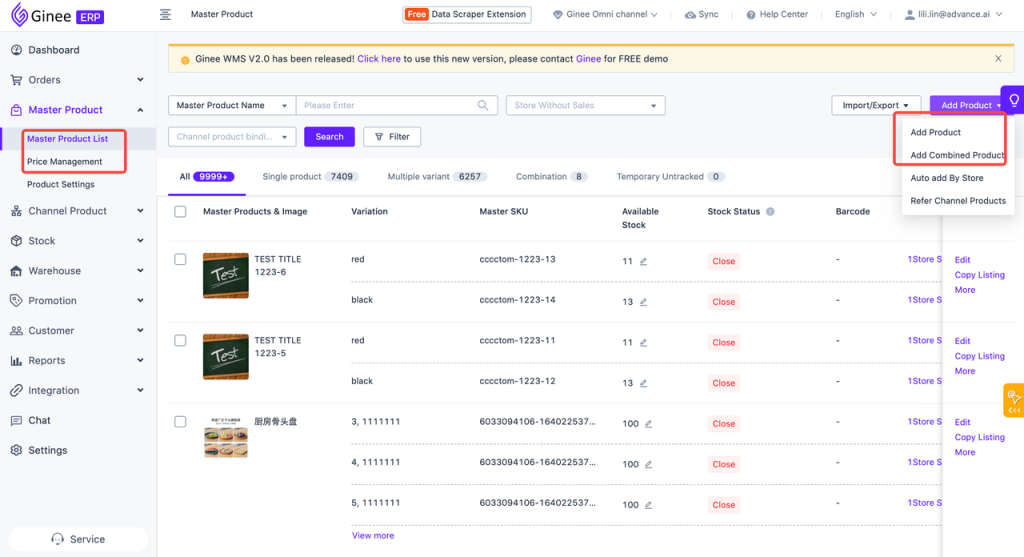
Task: Click the Service headset button
Action: 78,539
